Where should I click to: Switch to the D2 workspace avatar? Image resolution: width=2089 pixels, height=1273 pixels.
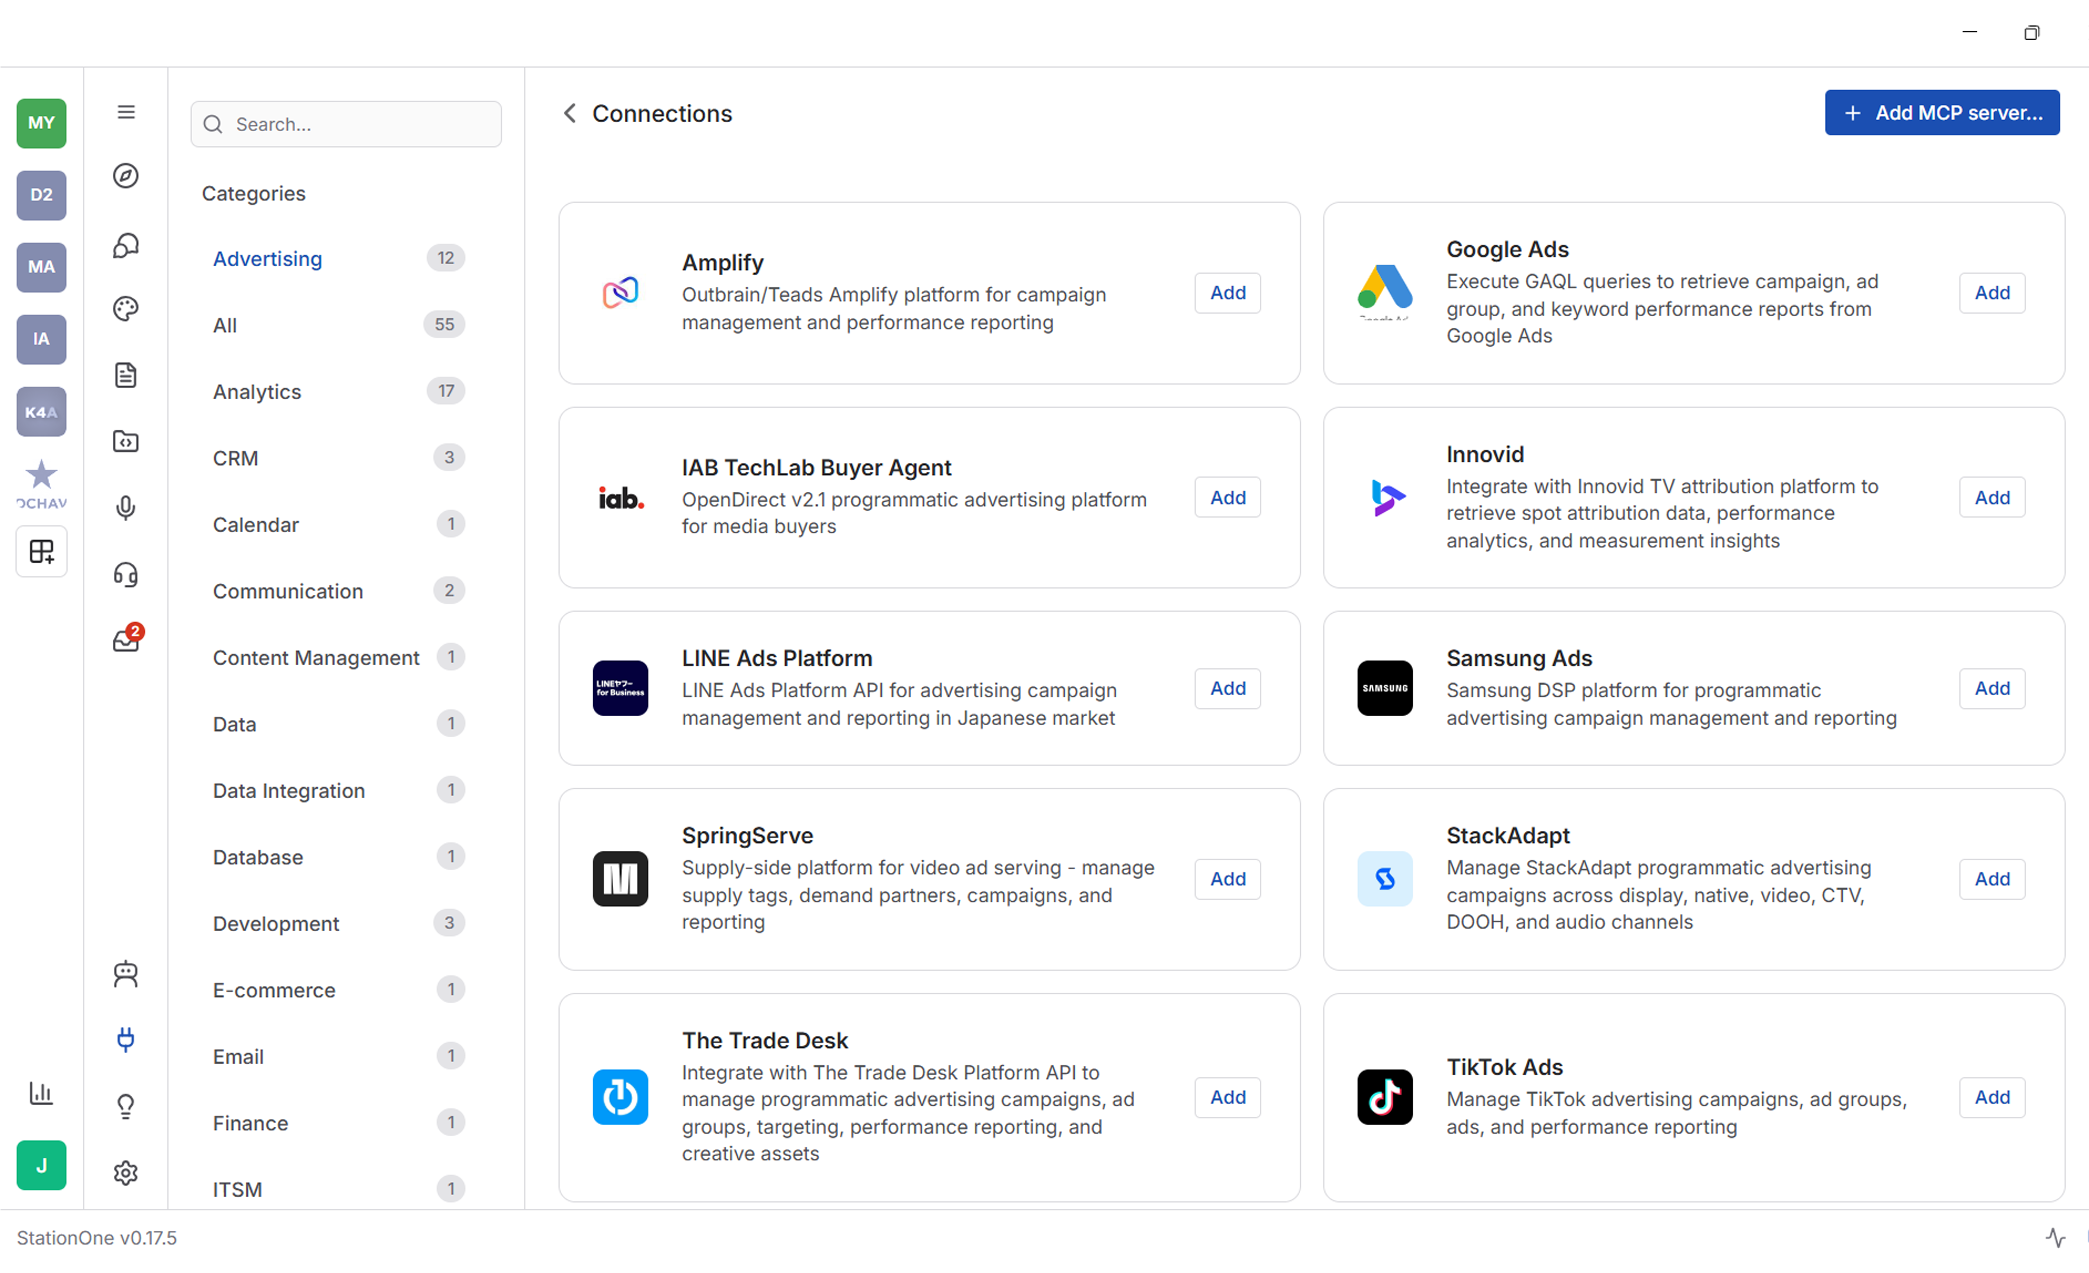tap(41, 195)
